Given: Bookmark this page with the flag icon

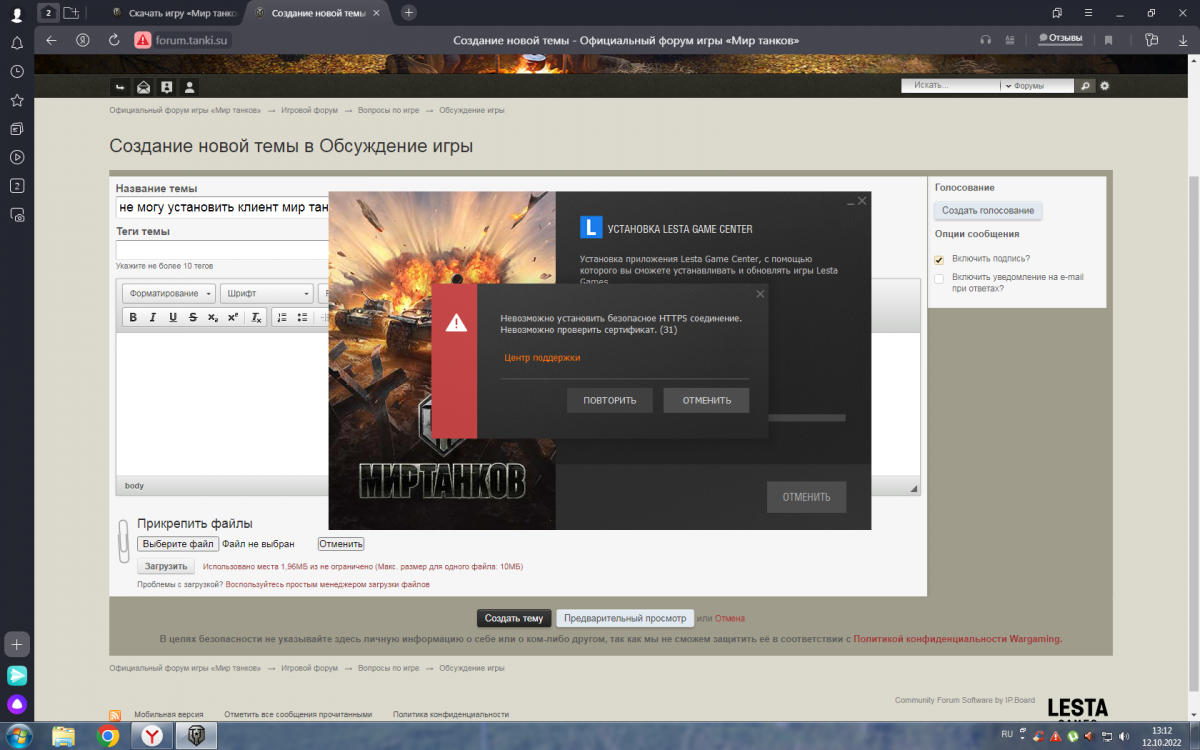Looking at the screenshot, I should [x=1108, y=40].
